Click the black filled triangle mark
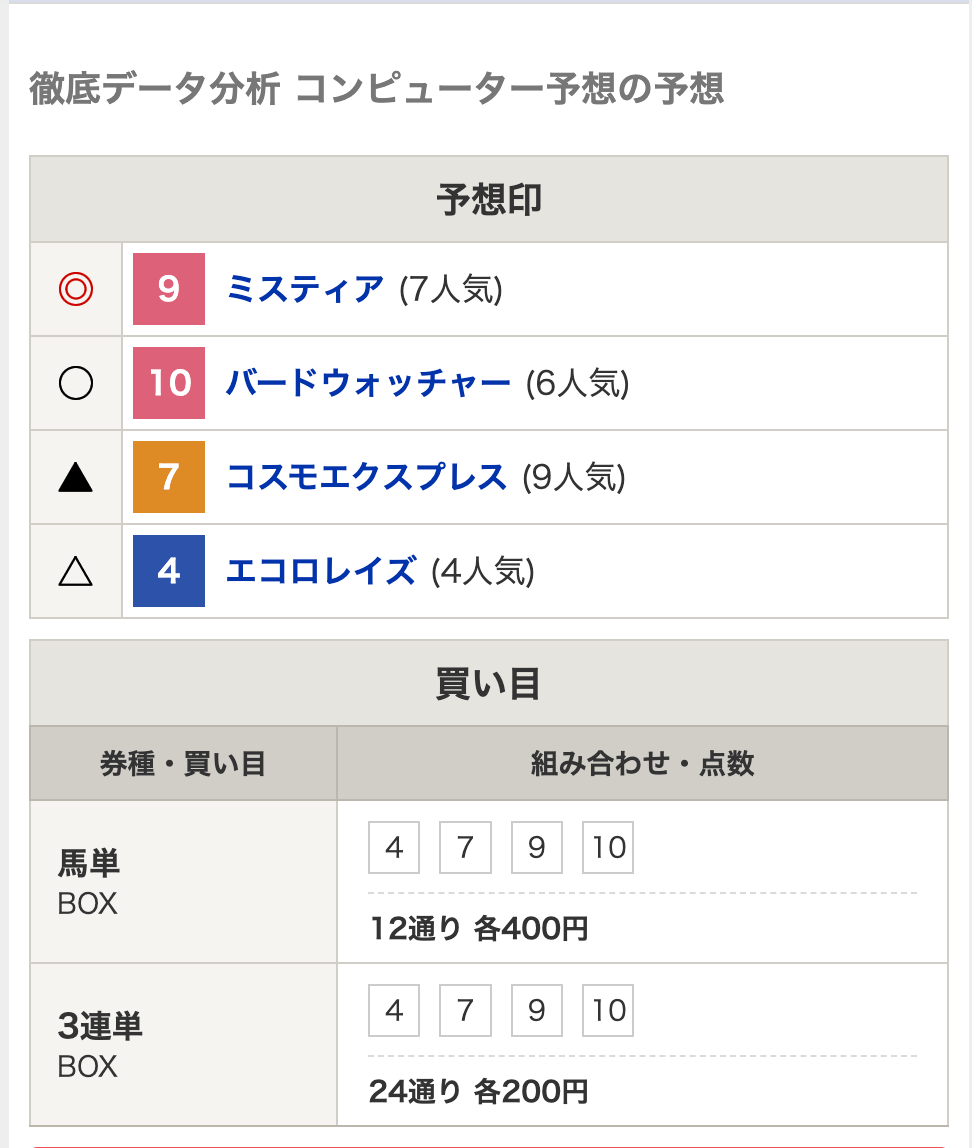This screenshot has height=1148, width=972. 75,477
